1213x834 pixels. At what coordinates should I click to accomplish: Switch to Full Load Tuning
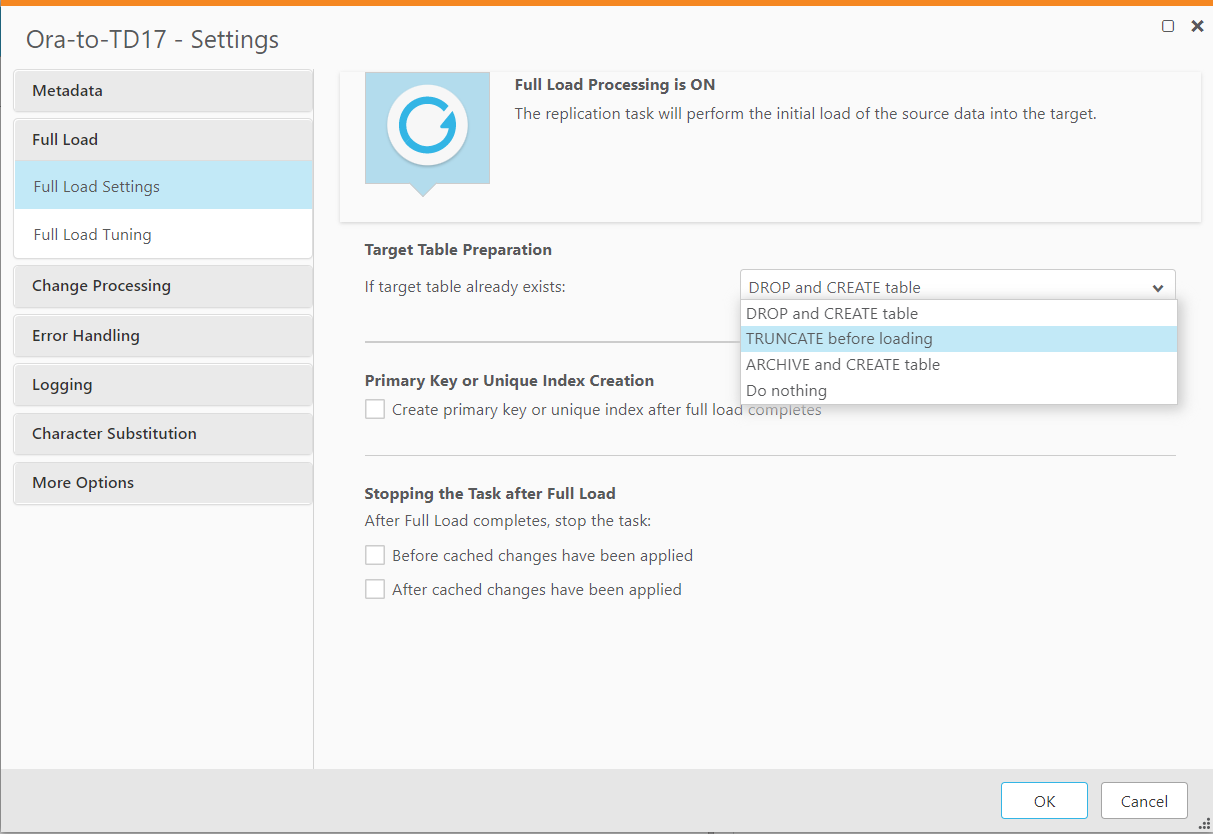point(93,235)
